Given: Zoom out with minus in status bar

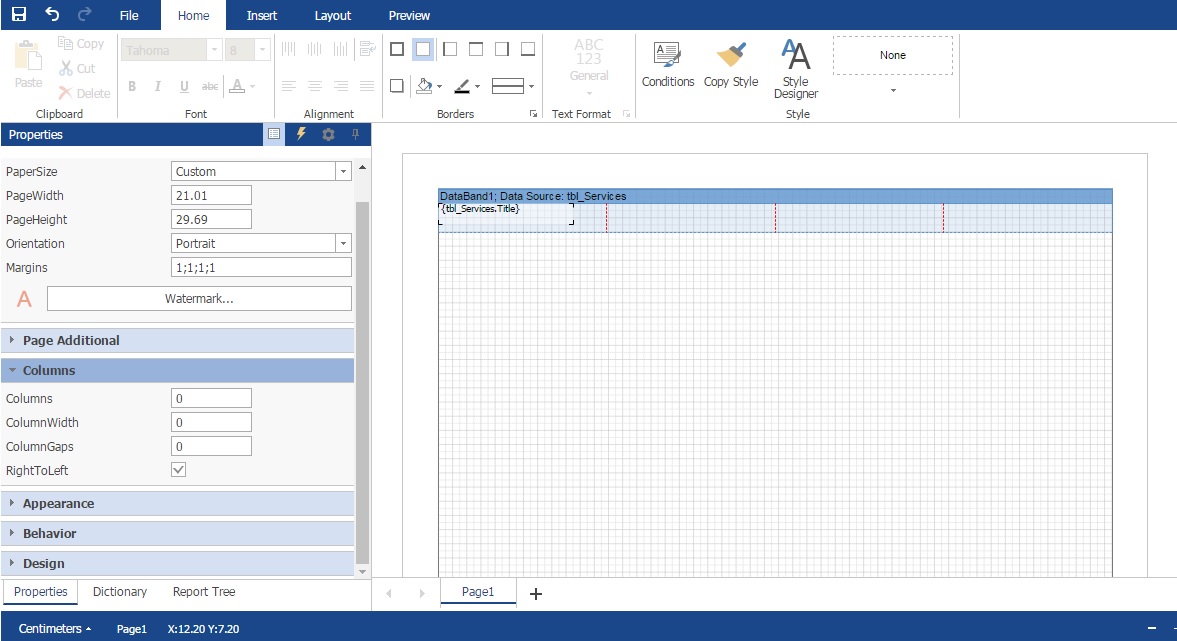Looking at the screenshot, I should [x=1151, y=628].
